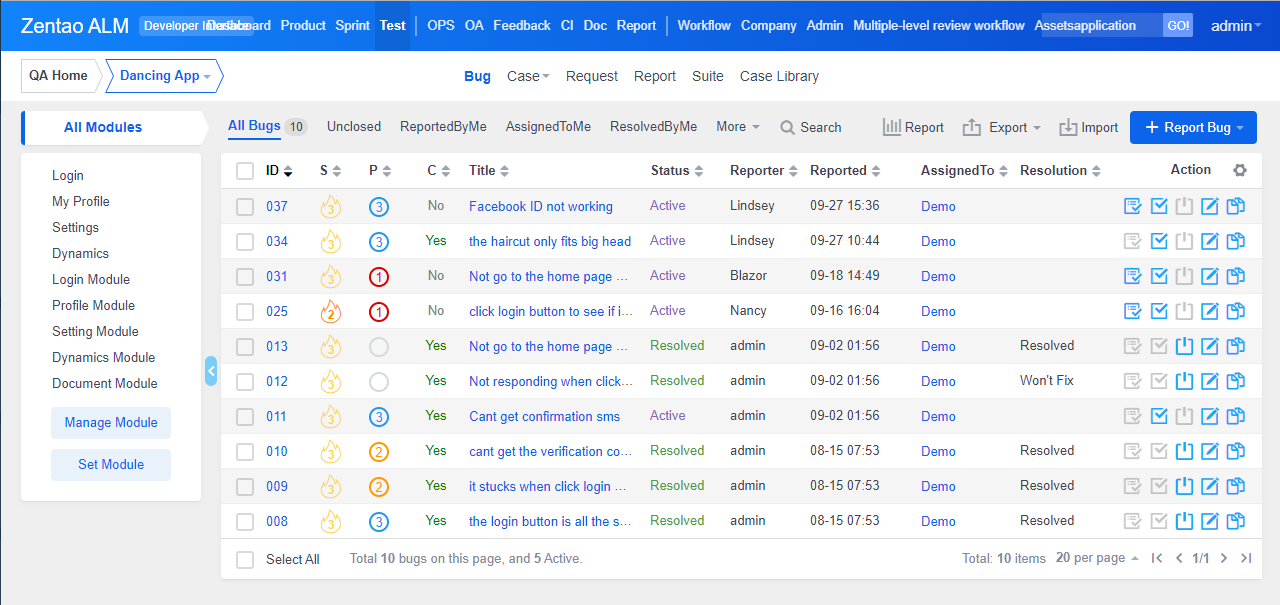Click close icon for bug 013
The image size is (1280, 605).
click(x=1185, y=346)
